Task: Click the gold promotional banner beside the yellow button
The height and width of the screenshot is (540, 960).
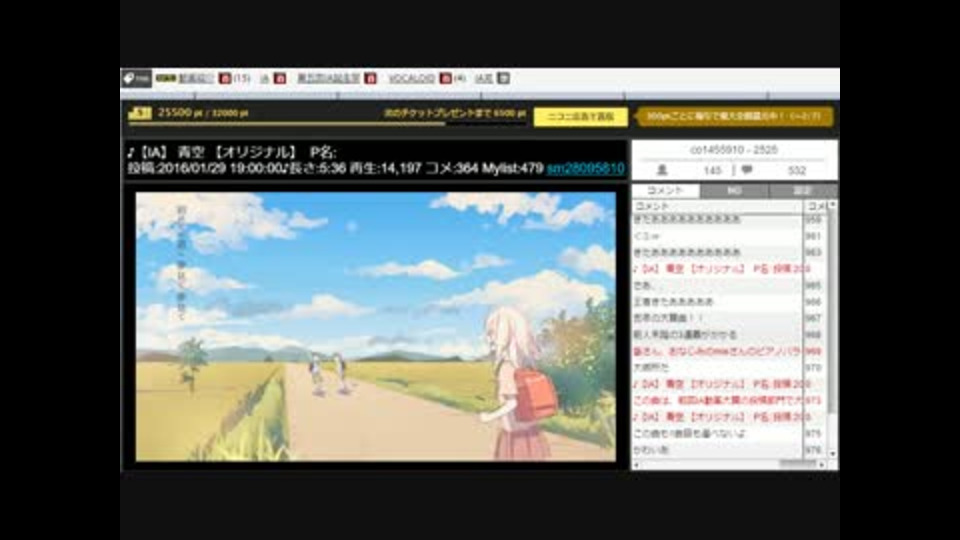Action: tap(734, 116)
